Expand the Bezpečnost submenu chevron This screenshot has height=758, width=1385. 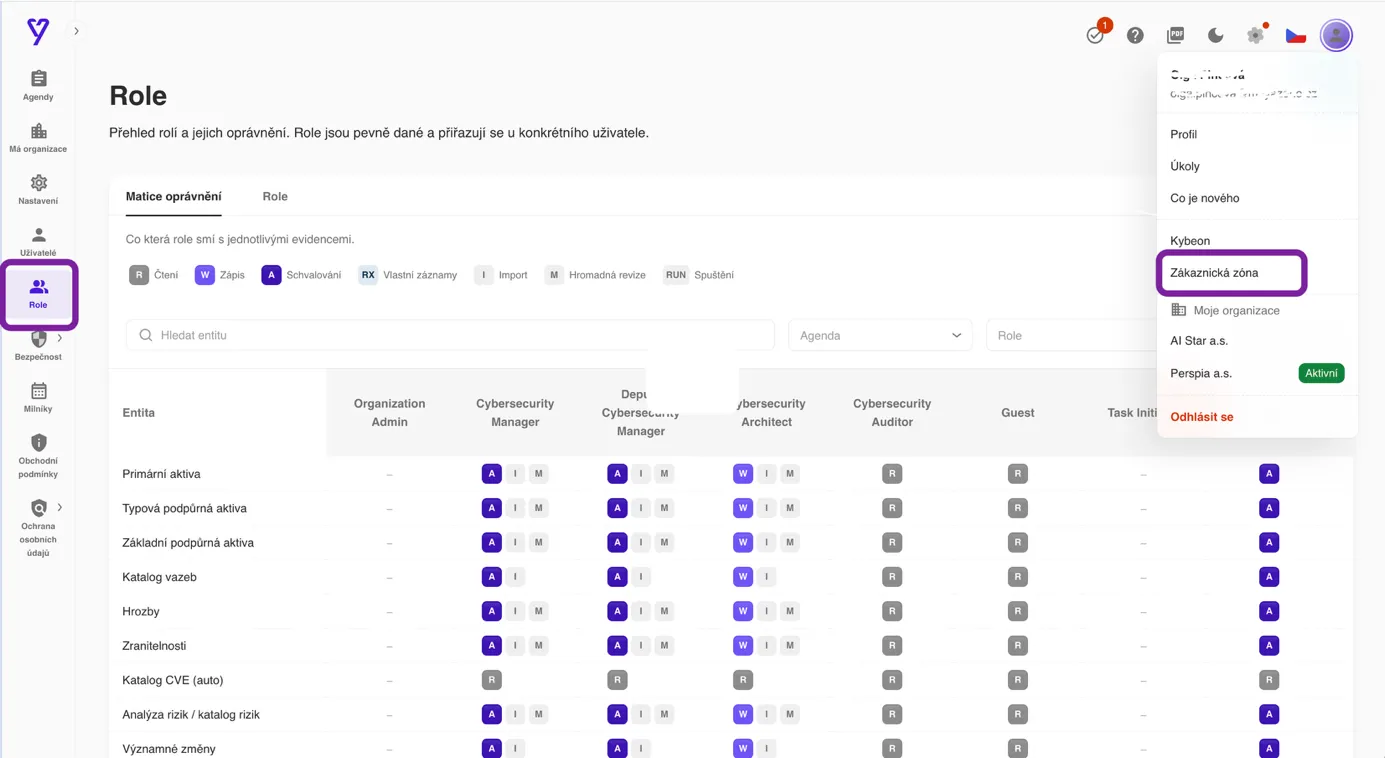[60, 338]
